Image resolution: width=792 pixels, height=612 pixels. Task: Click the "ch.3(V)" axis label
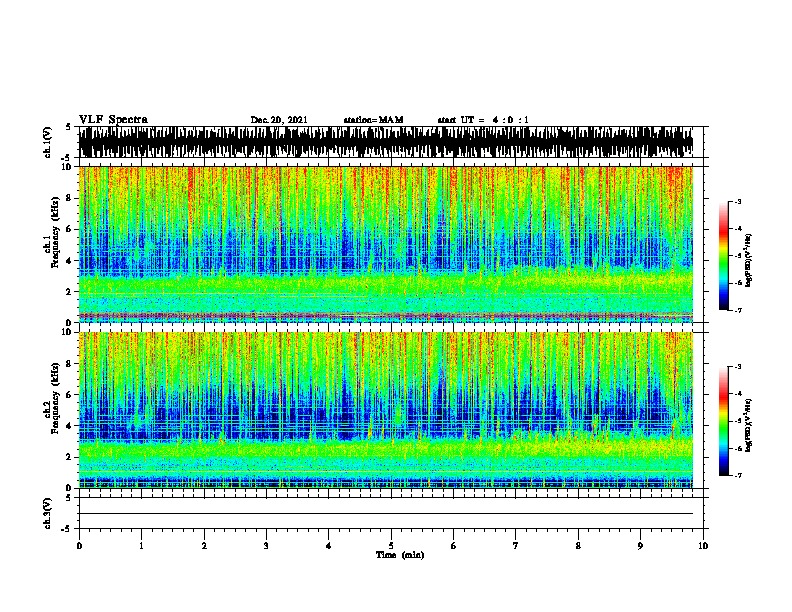pyautogui.click(x=48, y=514)
